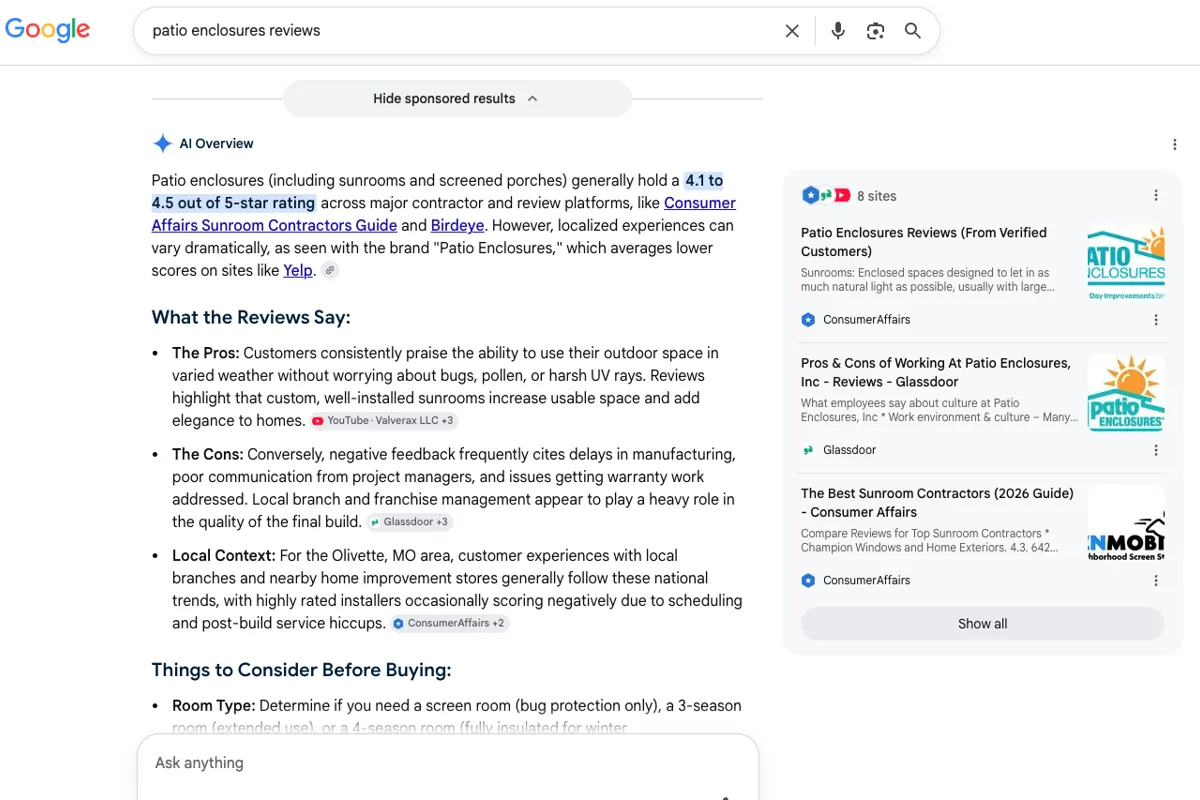
Task: Open the Yelp link
Action: [x=298, y=270]
